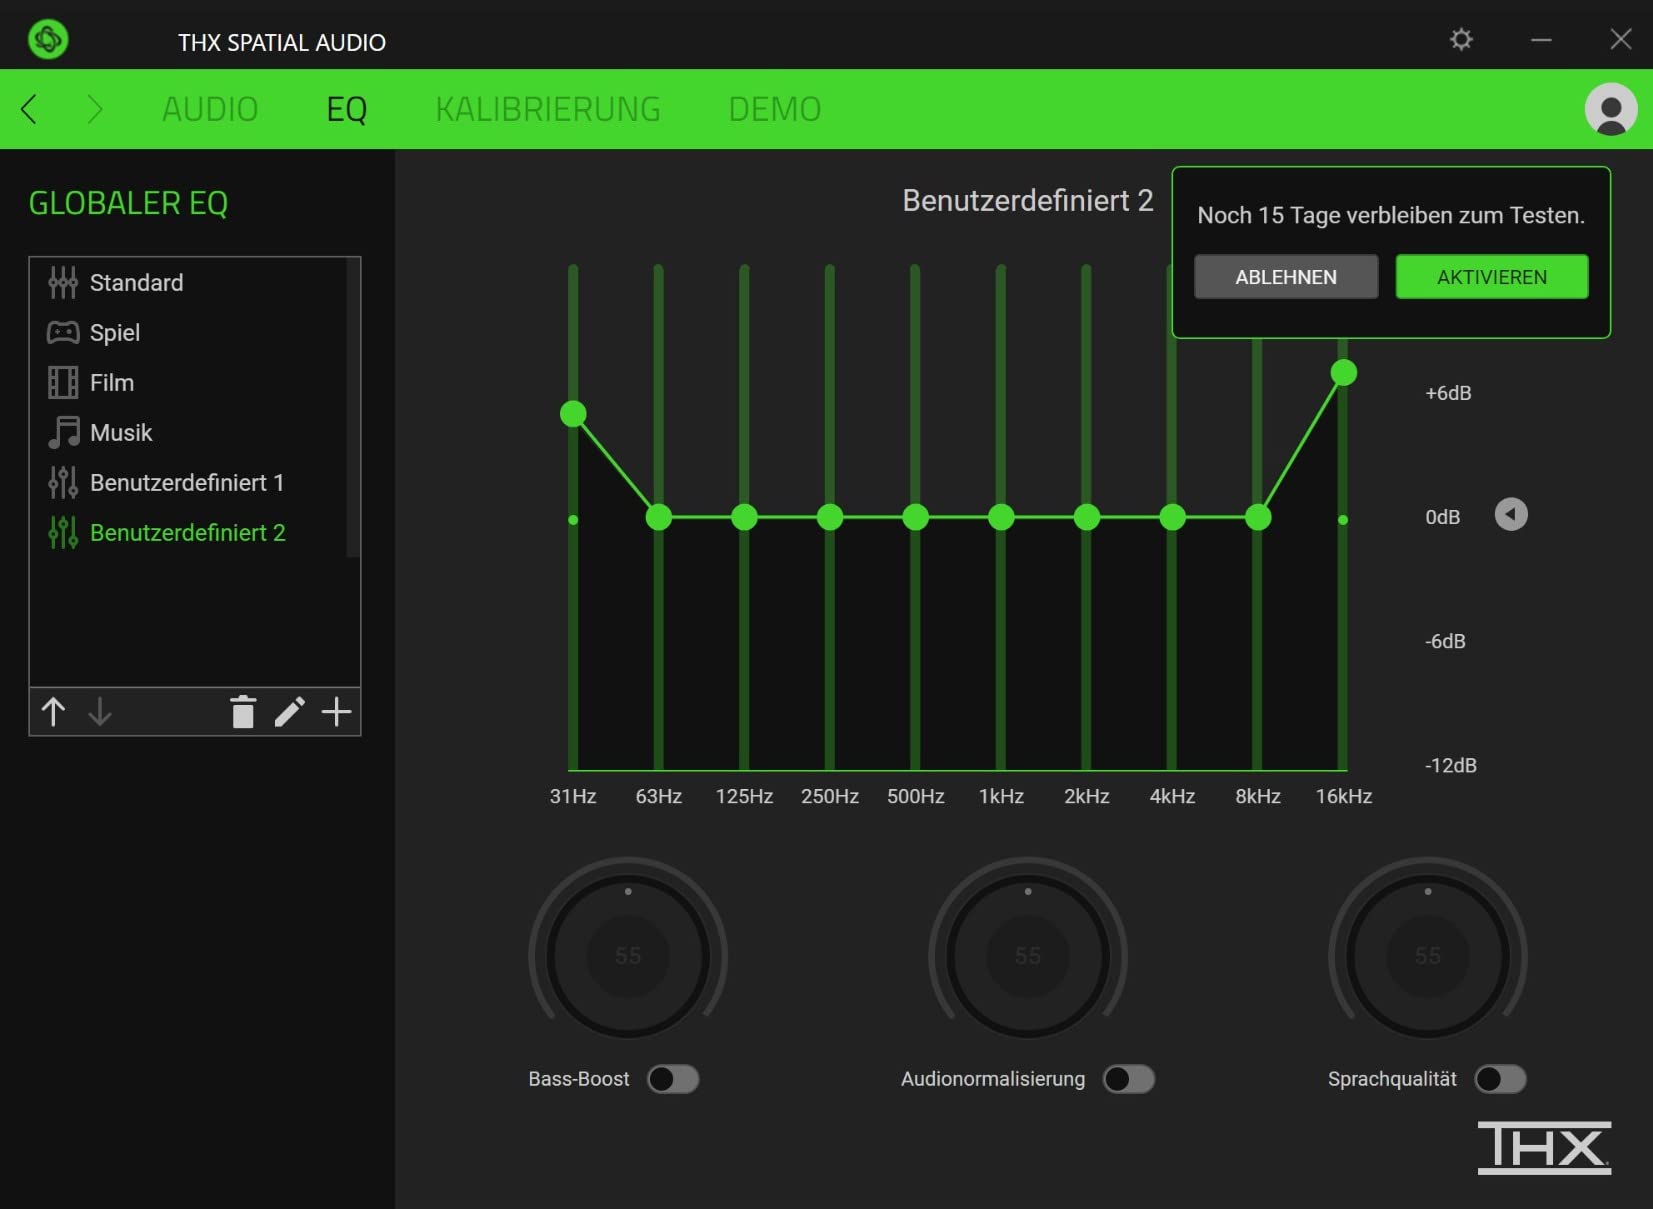The width and height of the screenshot is (1653, 1209).
Task: Move the preset up in the list
Action: coord(53,712)
